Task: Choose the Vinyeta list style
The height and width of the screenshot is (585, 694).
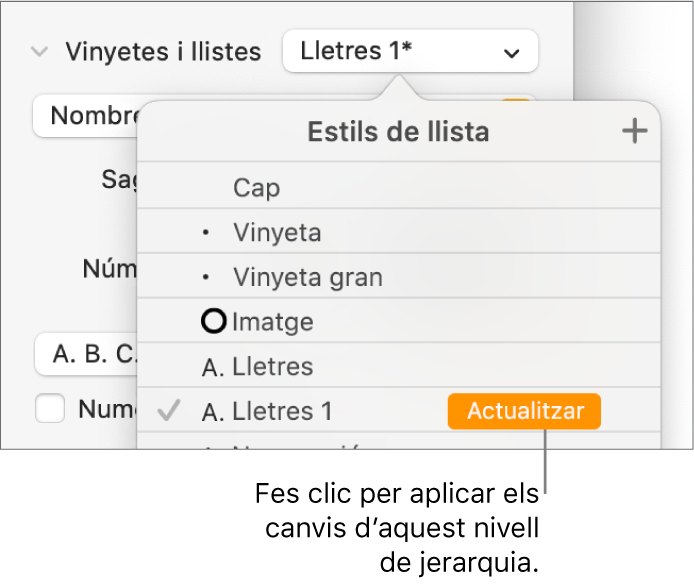Action: coord(398,231)
